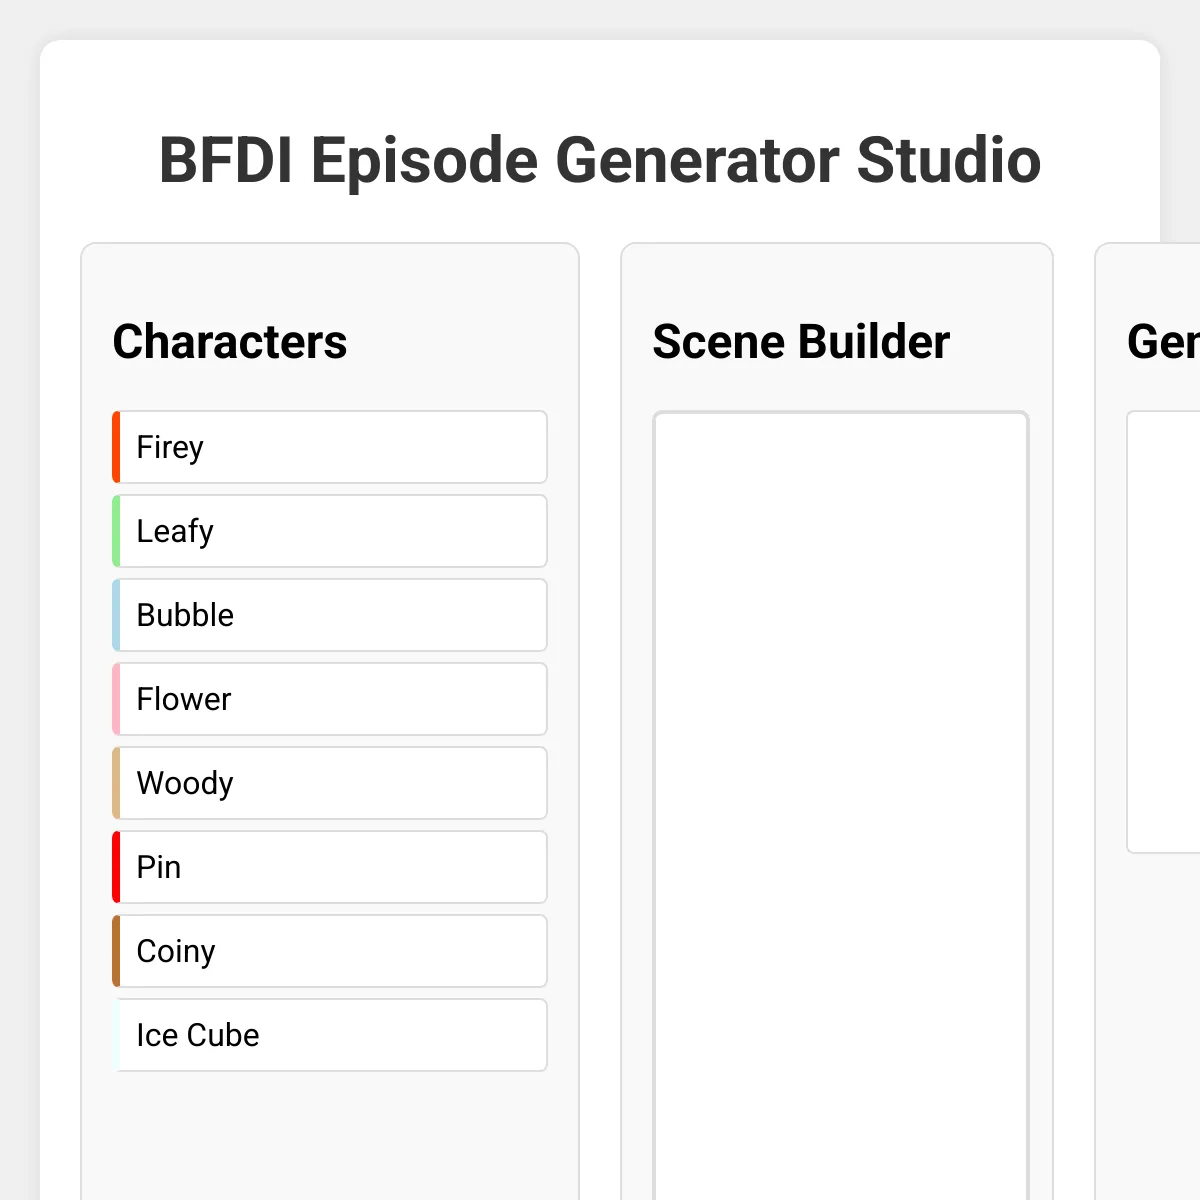
Task: Click Firey's orange color stripe
Action: [115, 447]
